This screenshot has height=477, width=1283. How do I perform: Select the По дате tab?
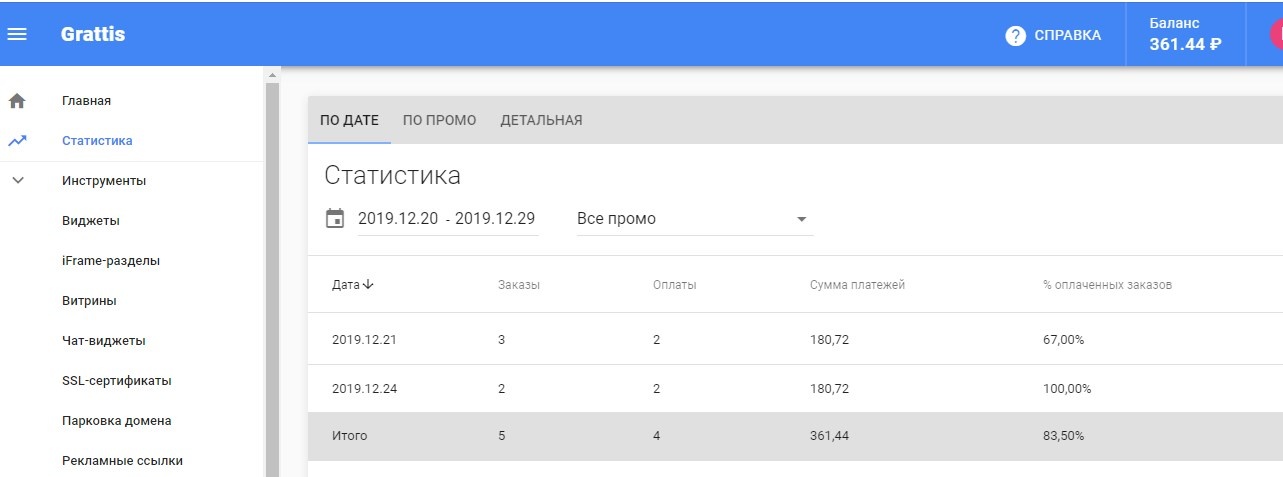point(349,121)
